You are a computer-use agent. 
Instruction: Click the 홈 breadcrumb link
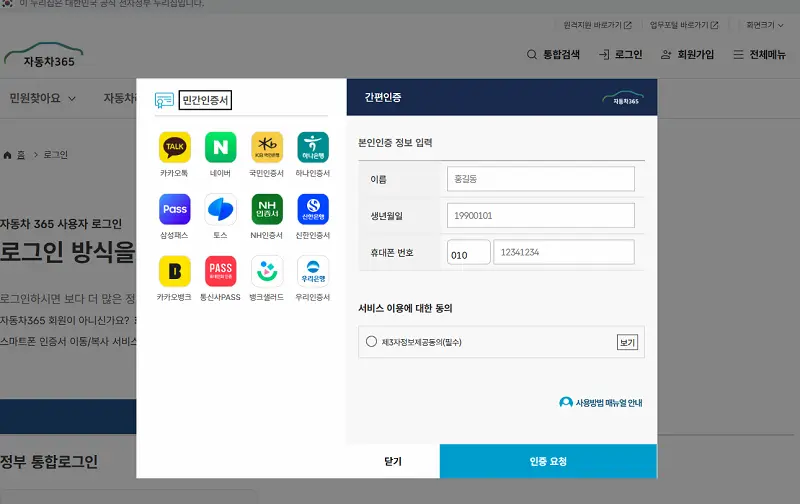click(21, 155)
